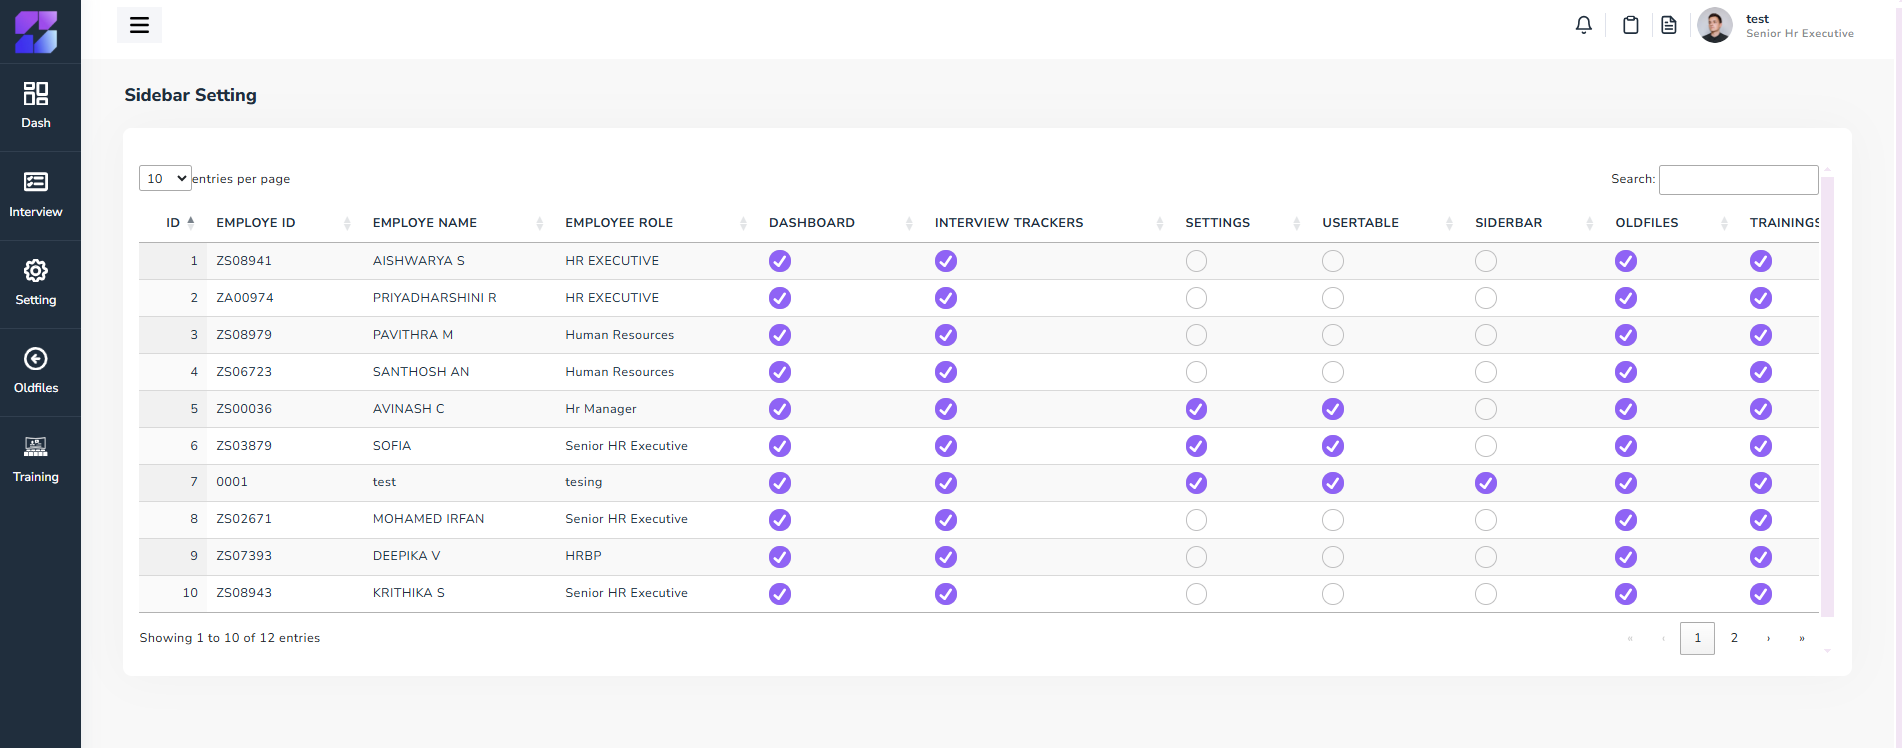1902x748 pixels.
Task: Disable Siderbar access for test employee
Action: click(x=1486, y=483)
